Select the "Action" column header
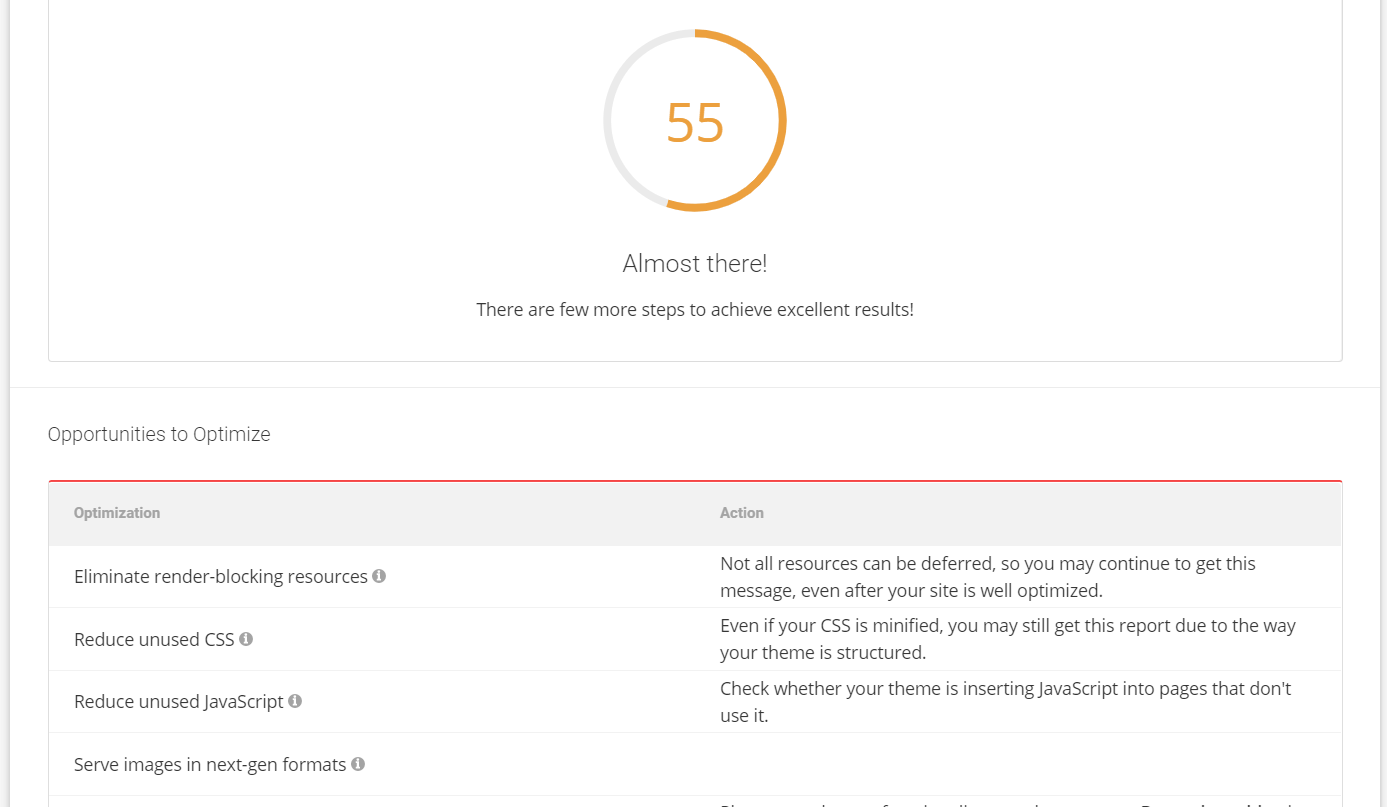Screen dimensions: 1387x807 [741, 512]
